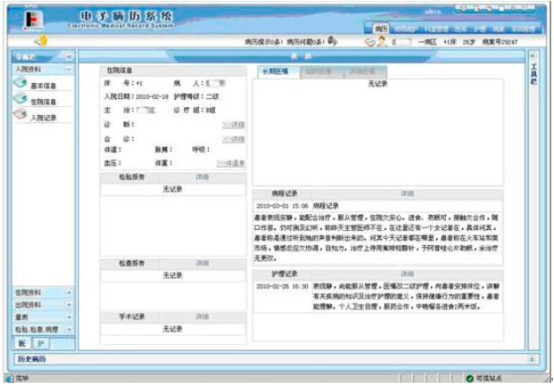Click the 病历提示0条 notice text

tap(264, 42)
